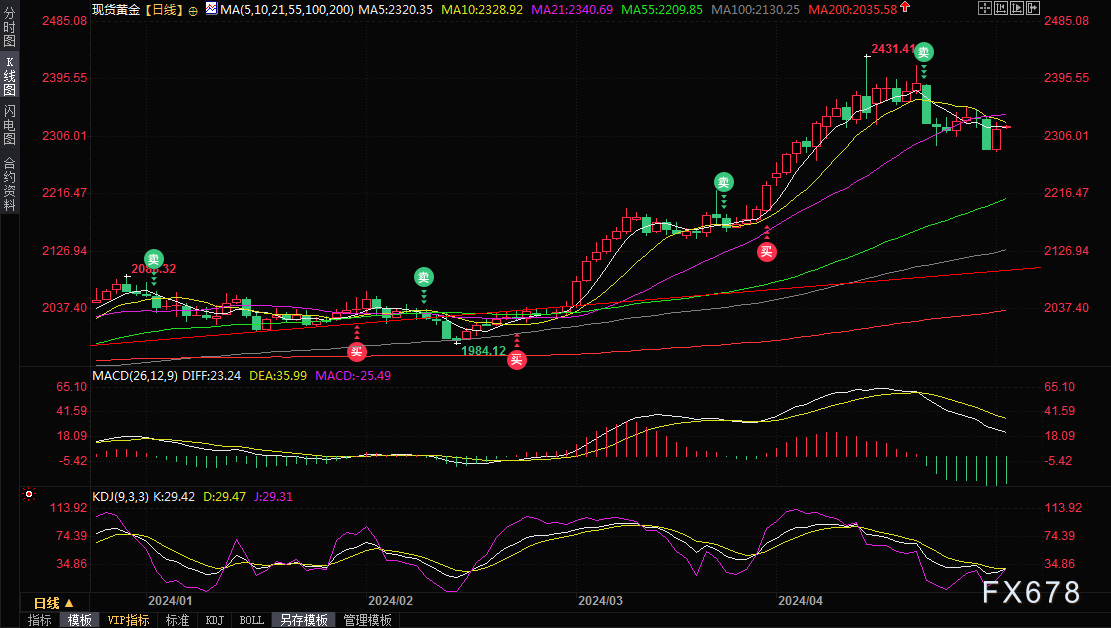1111x628 pixels.
Task: Toggle the crosshair cursor tool icon
Action: click(x=984, y=9)
